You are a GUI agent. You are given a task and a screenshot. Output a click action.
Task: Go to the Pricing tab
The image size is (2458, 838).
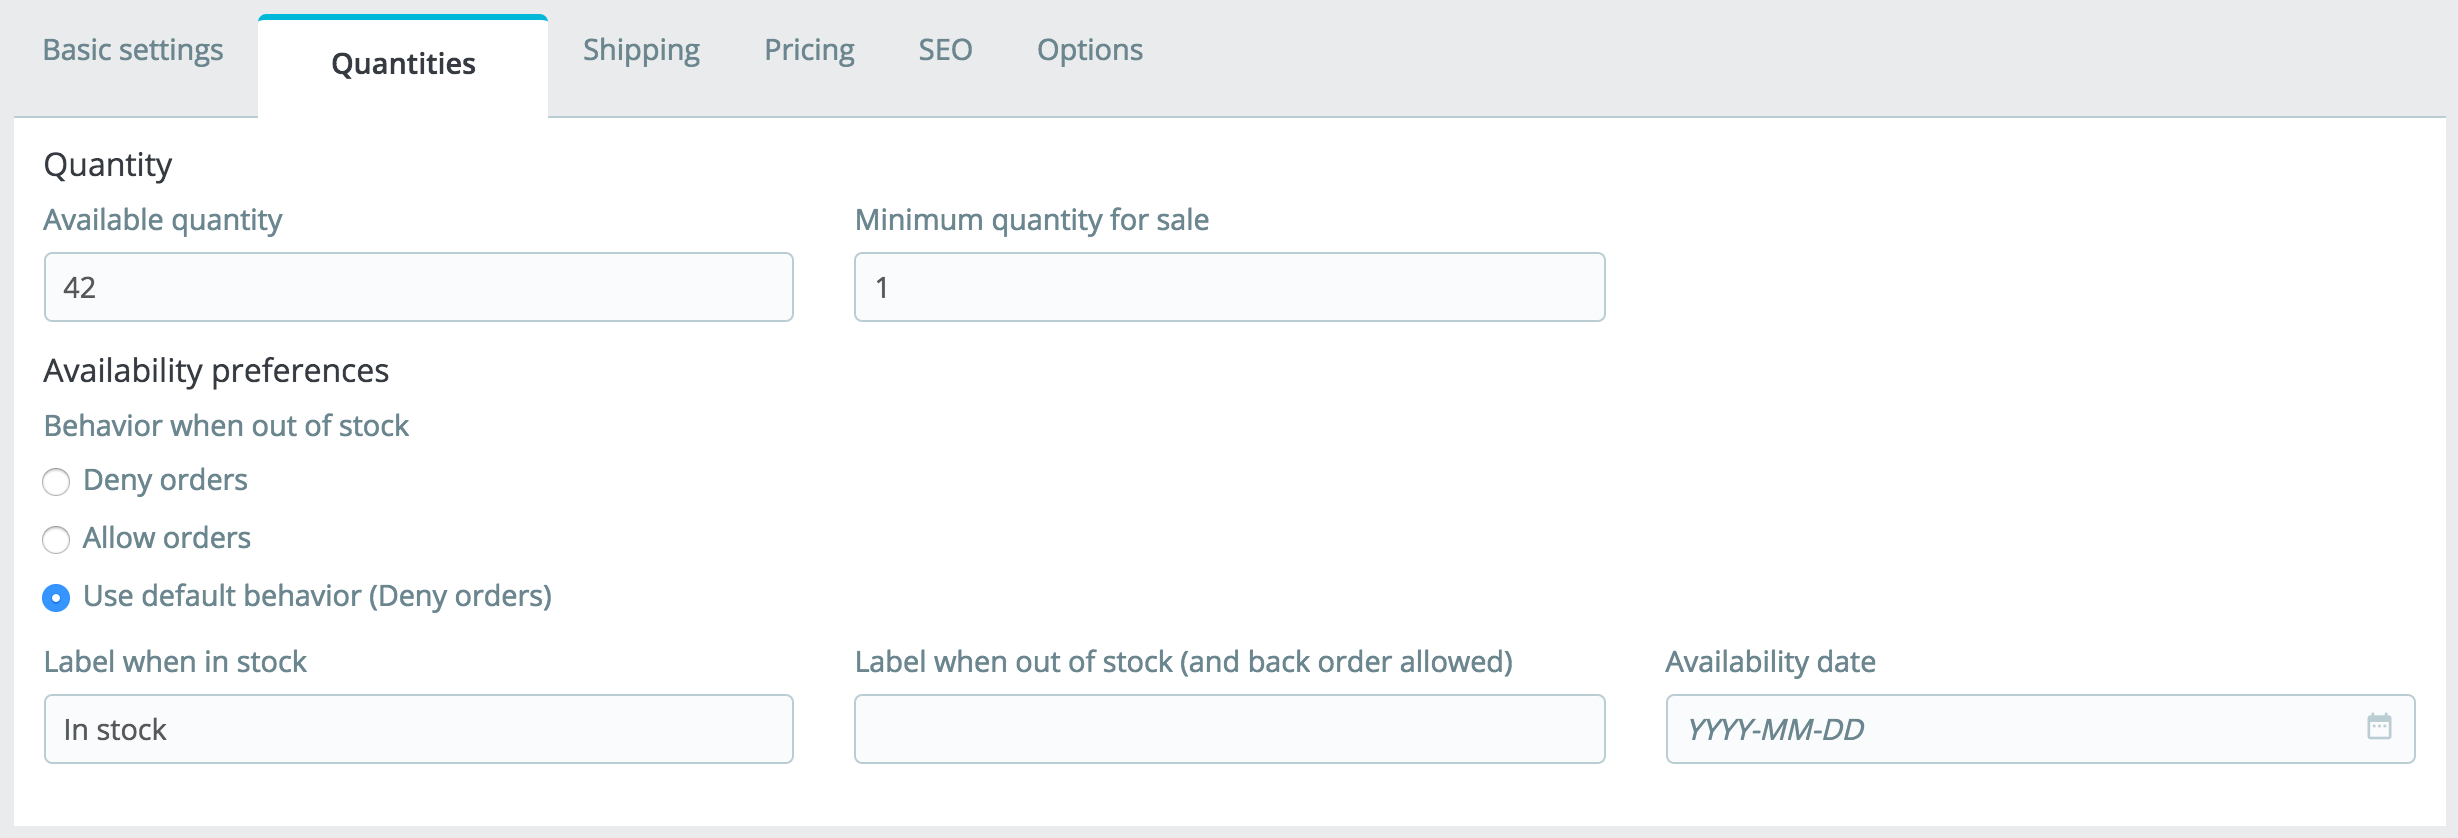pos(809,50)
